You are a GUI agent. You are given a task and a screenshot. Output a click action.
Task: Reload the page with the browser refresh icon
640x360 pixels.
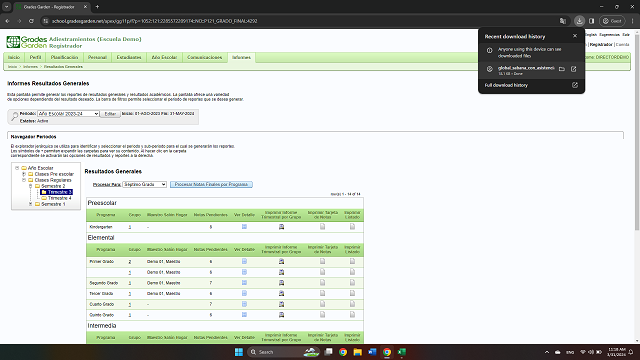click(x=31, y=21)
